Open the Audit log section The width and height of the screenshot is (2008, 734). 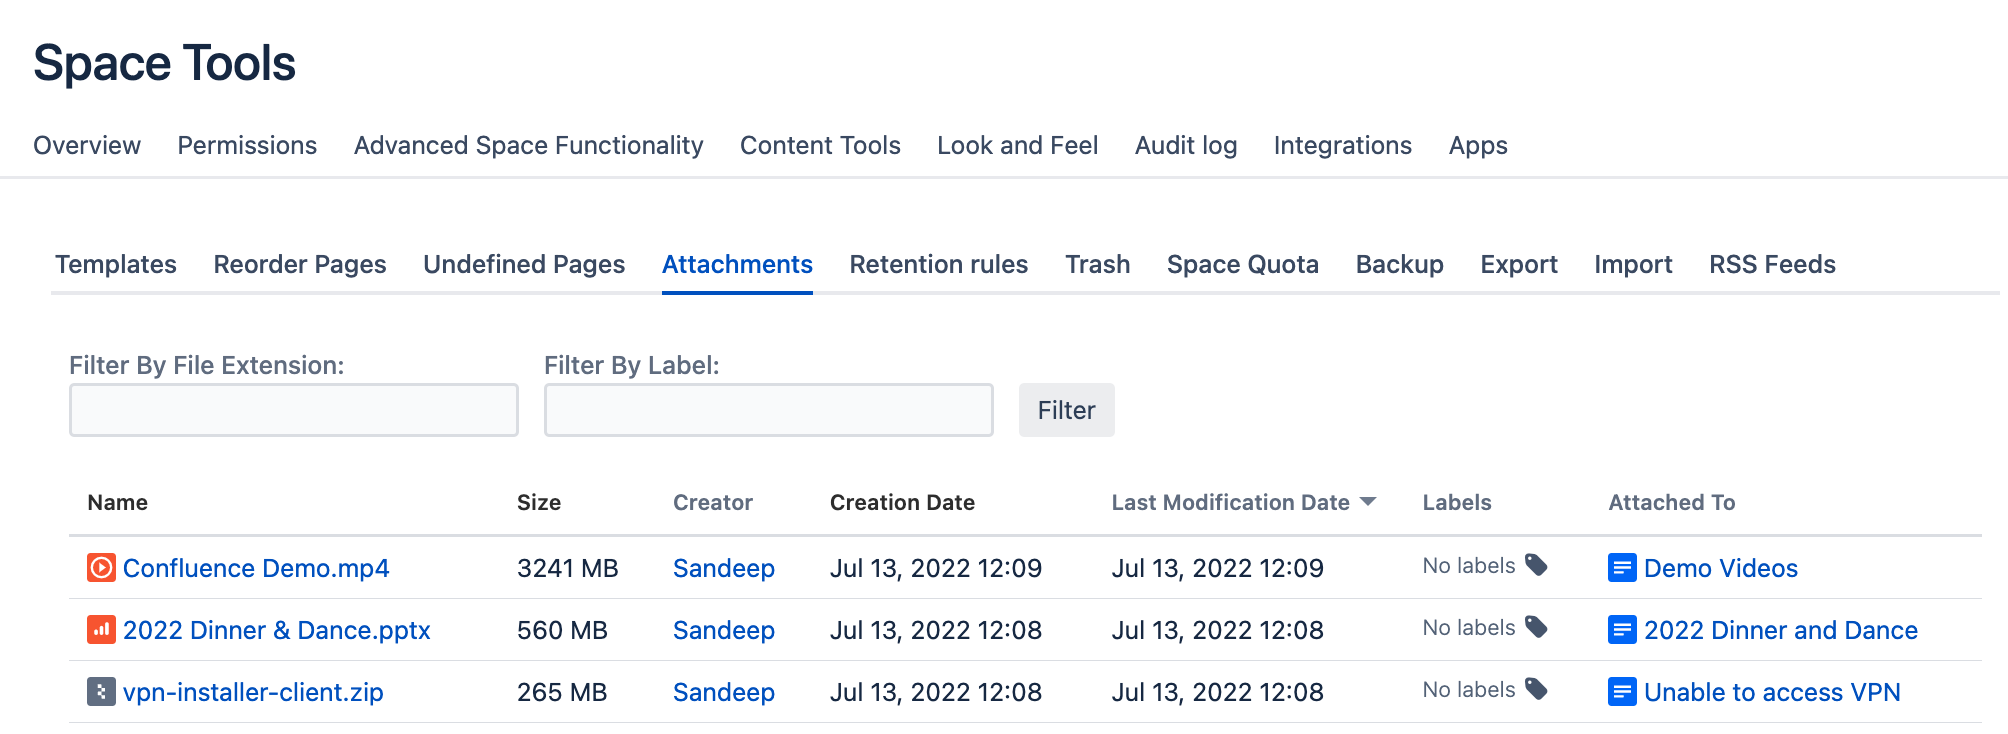[1185, 145]
